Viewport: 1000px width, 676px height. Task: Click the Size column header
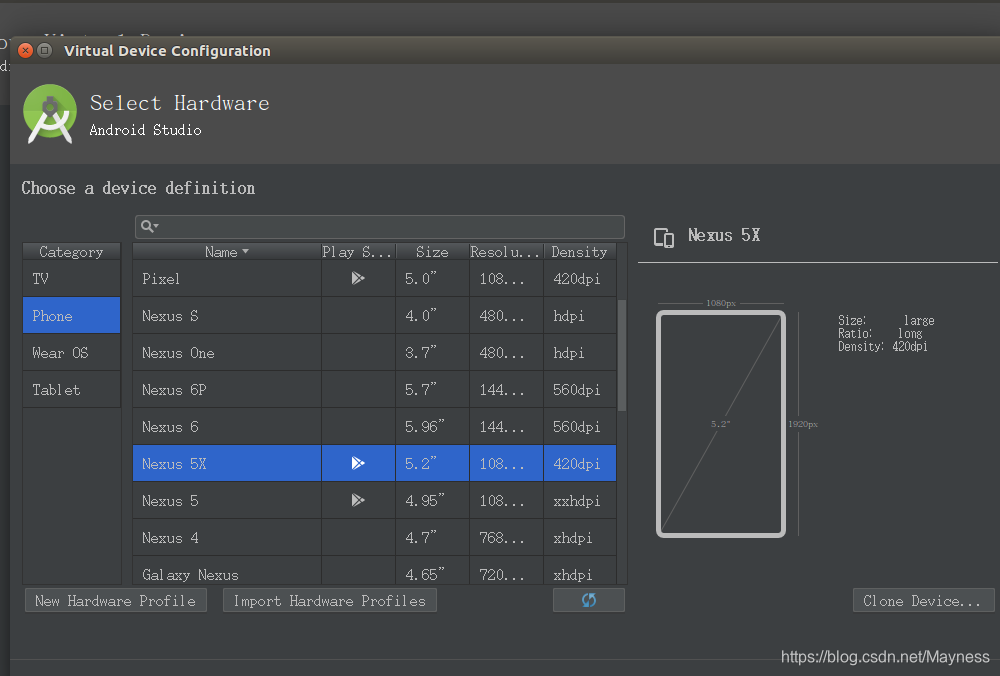point(432,252)
